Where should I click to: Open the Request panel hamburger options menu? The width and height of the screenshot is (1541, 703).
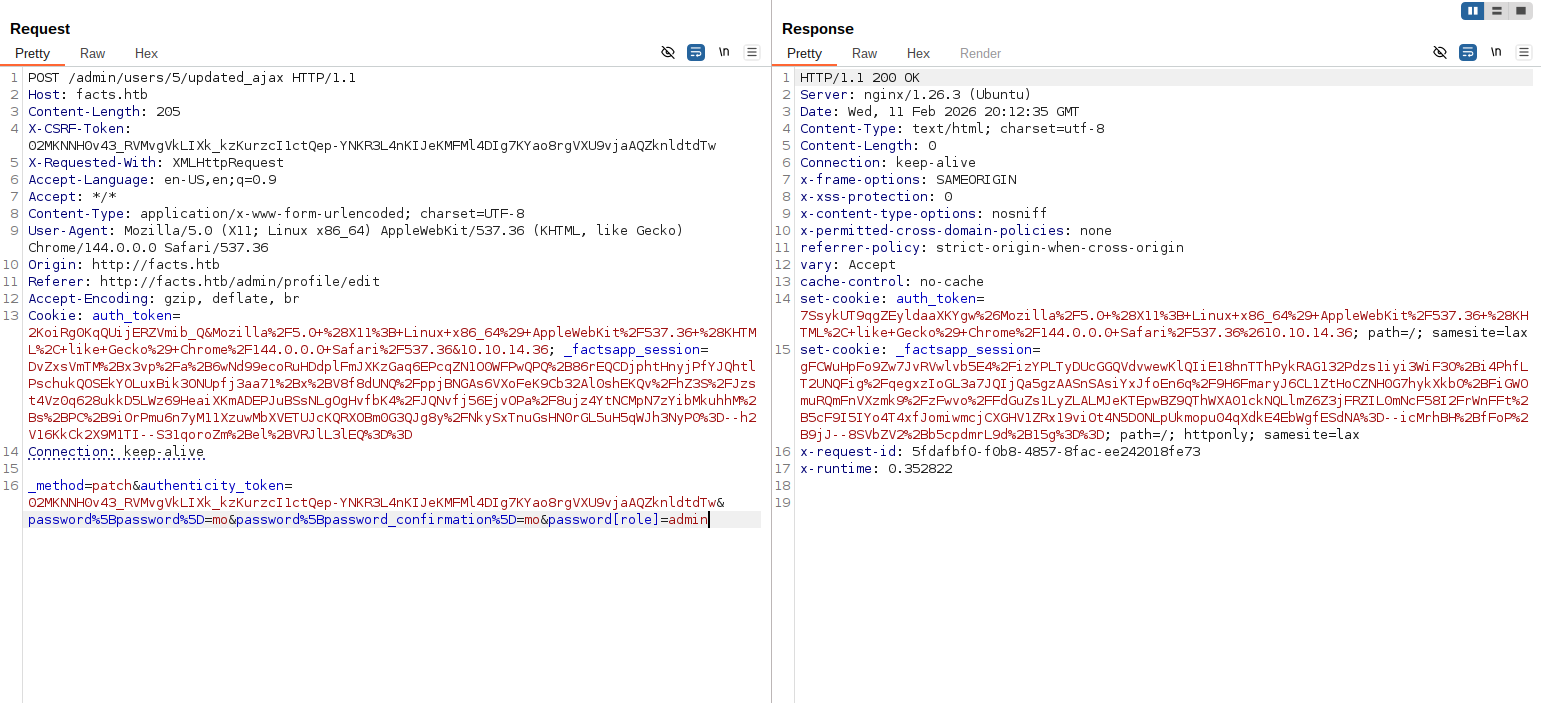(x=752, y=52)
